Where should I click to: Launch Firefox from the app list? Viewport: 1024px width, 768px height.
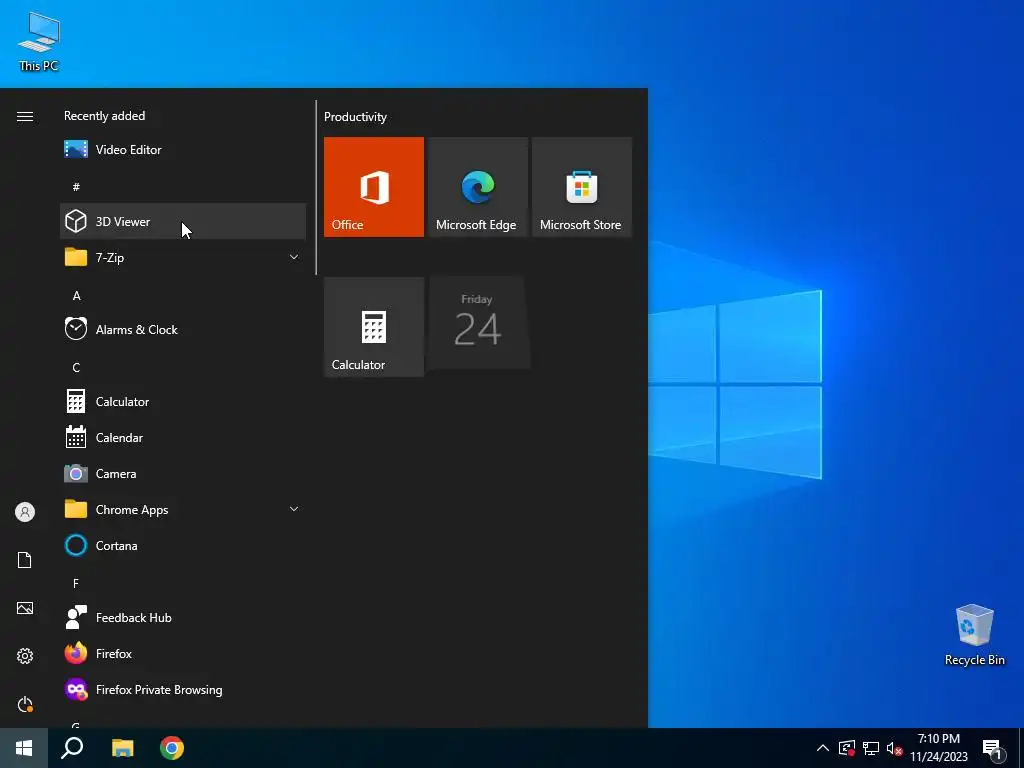[183, 653]
